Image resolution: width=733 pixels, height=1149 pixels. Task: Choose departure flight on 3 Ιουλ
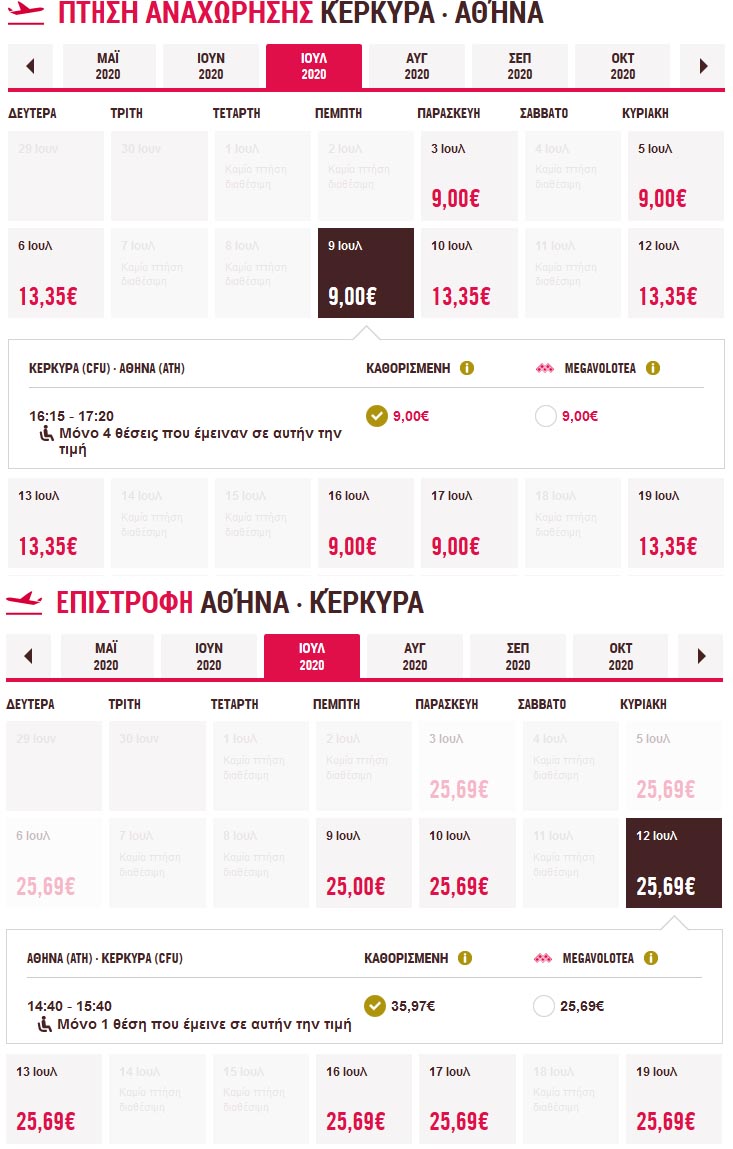click(468, 176)
